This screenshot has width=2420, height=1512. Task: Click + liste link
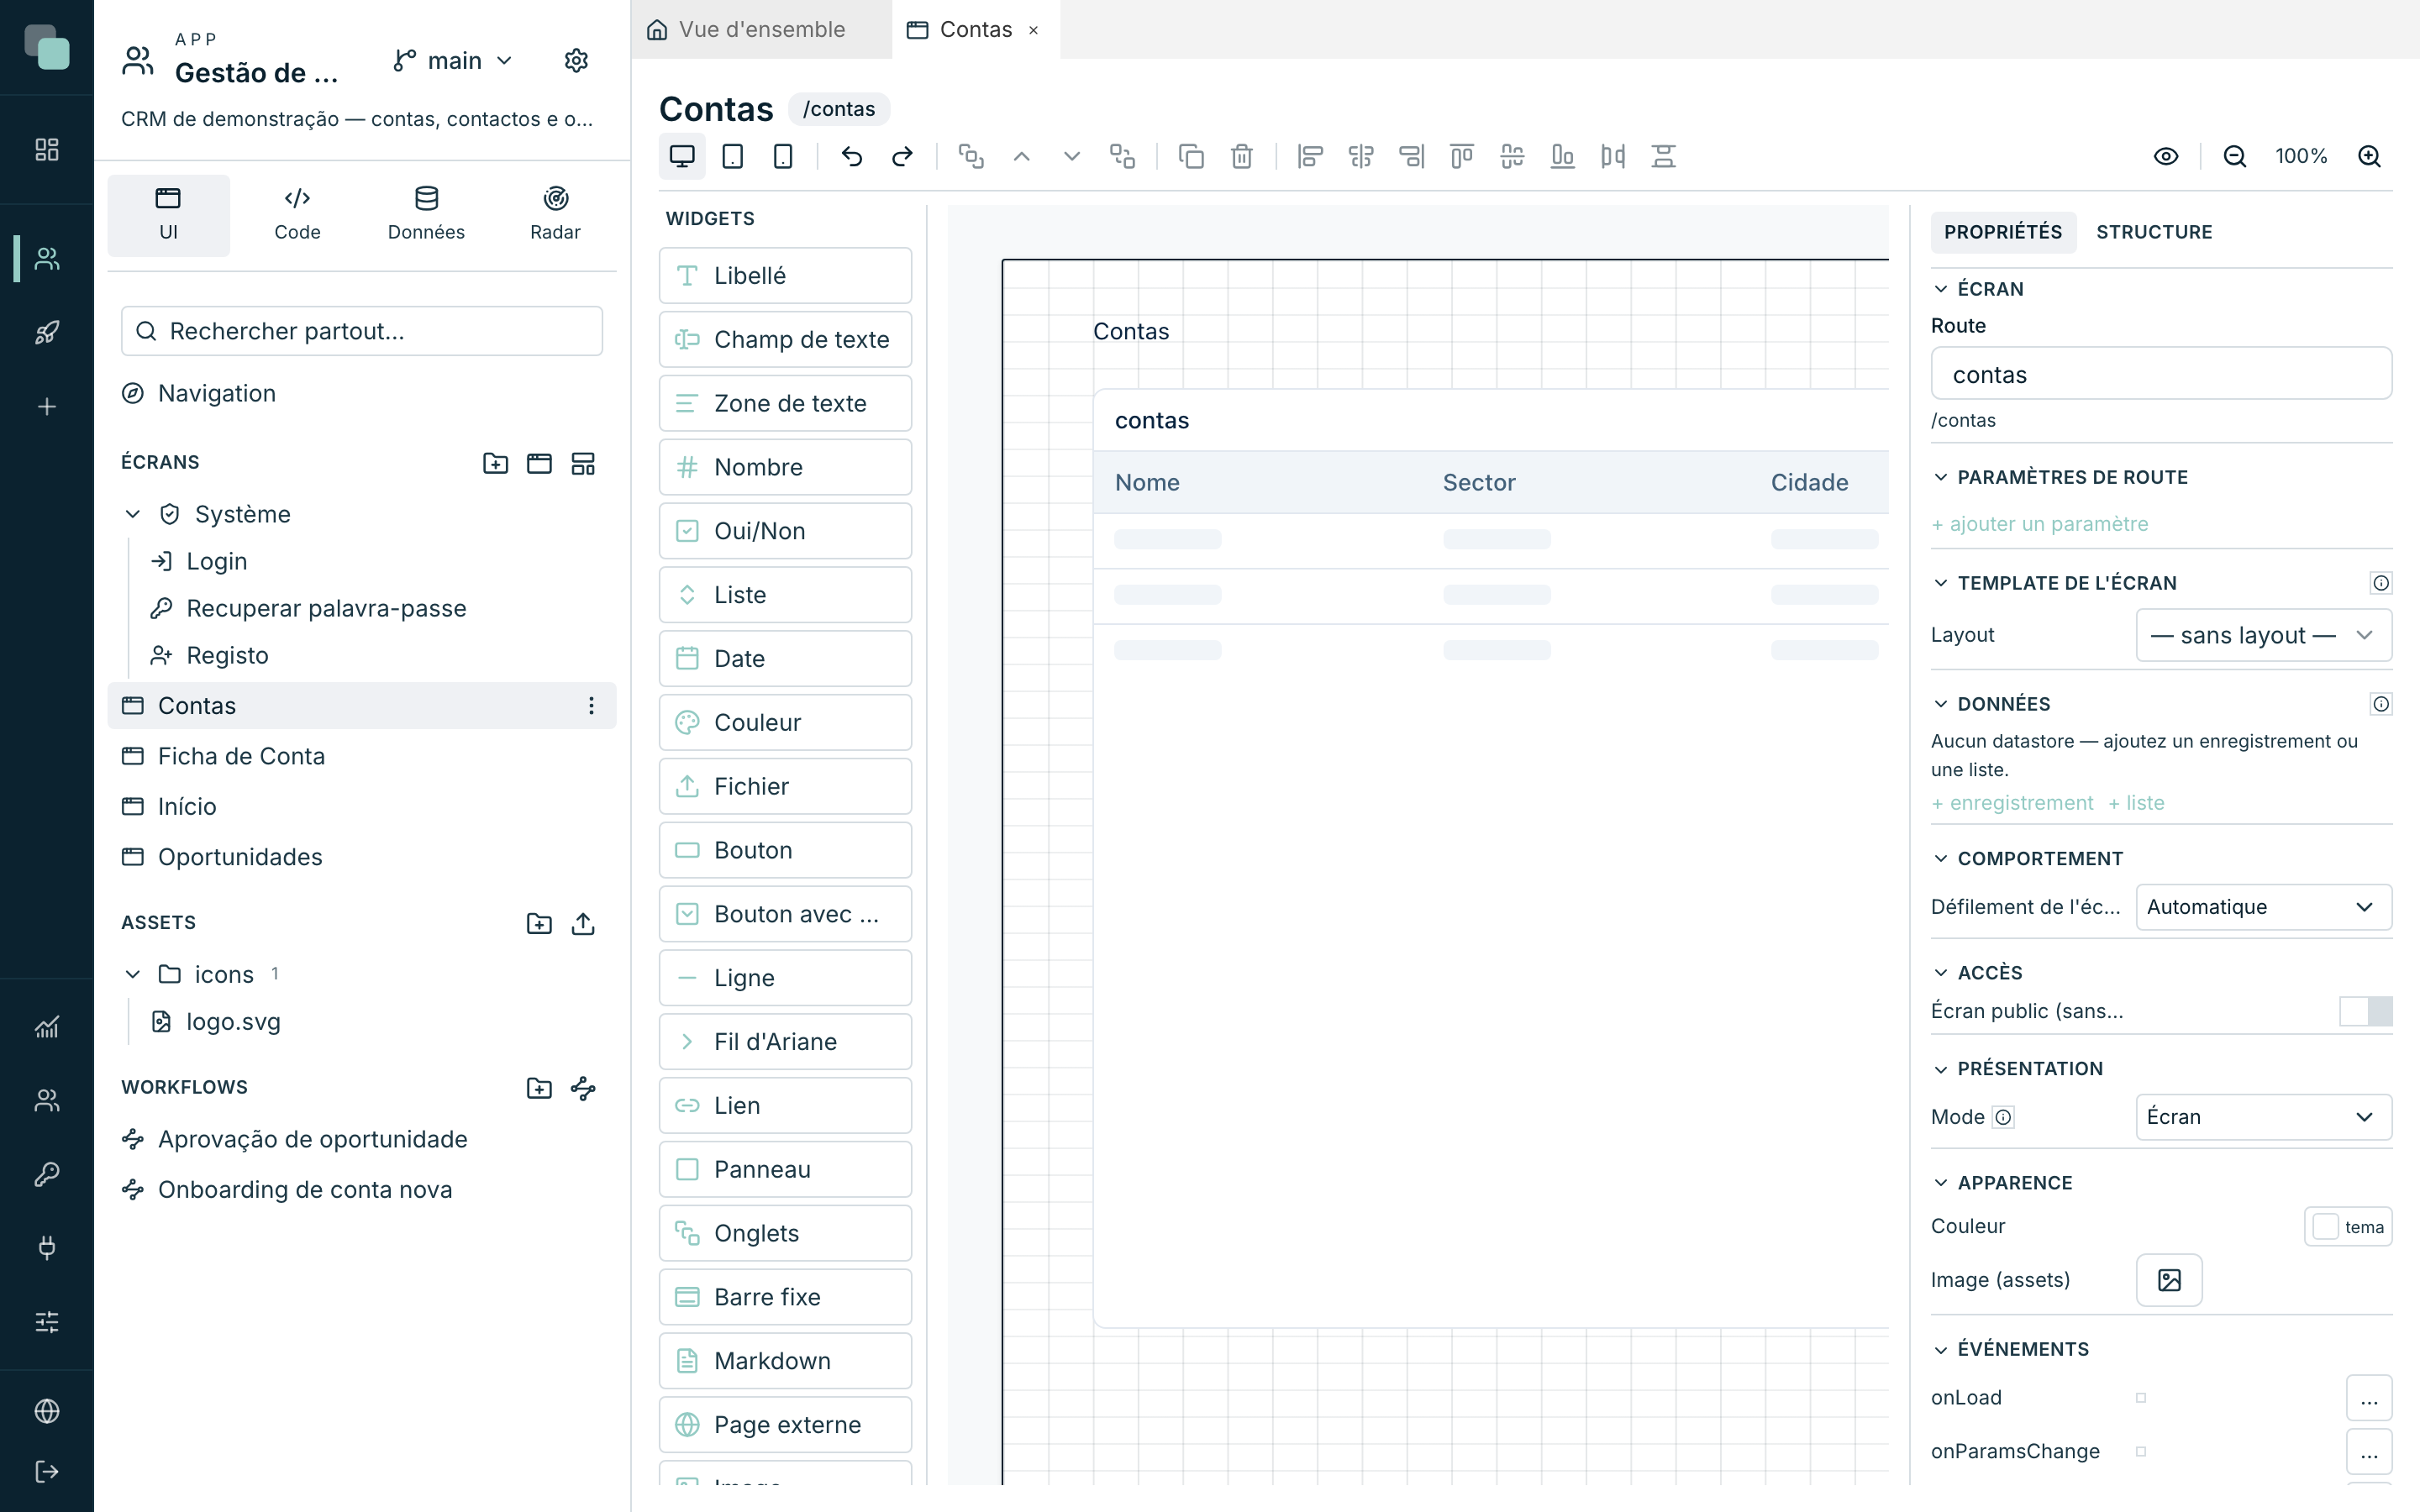pos(2136,803)
